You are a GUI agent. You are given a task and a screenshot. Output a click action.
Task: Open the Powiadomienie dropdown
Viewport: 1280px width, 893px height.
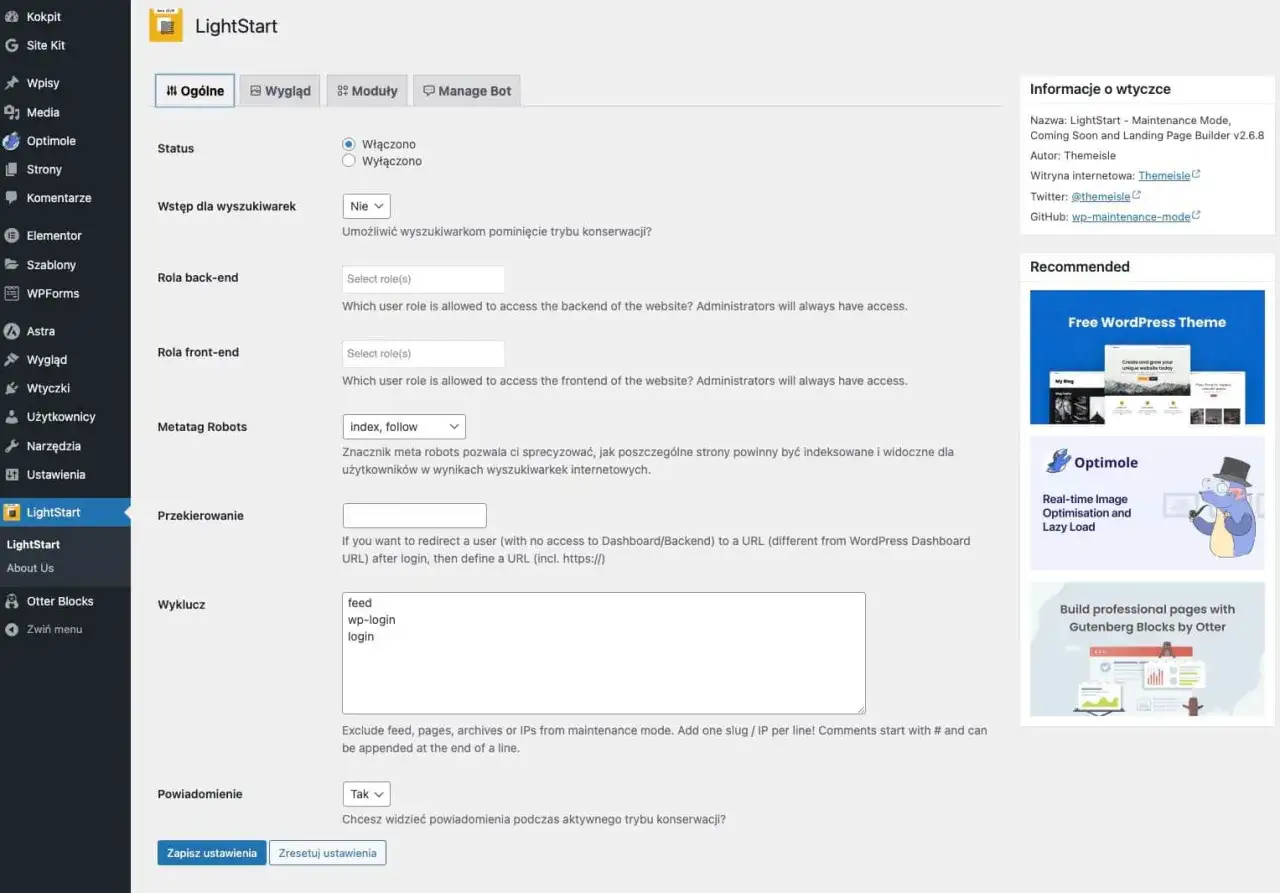pyautogui.click(x=366, y=794)
